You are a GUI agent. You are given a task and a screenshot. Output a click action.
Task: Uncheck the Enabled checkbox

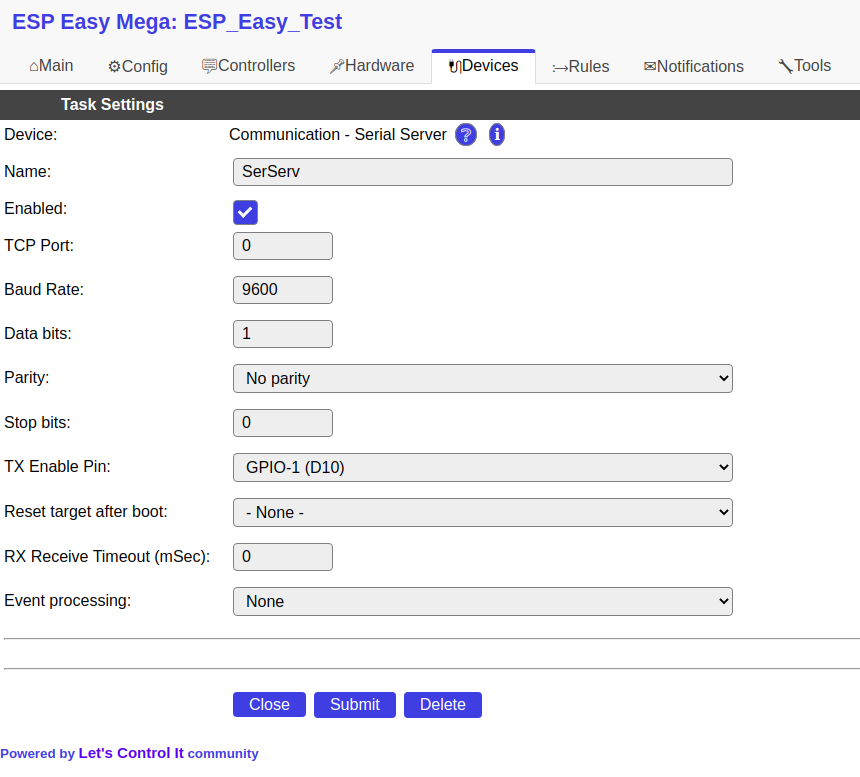click(245, 212)
